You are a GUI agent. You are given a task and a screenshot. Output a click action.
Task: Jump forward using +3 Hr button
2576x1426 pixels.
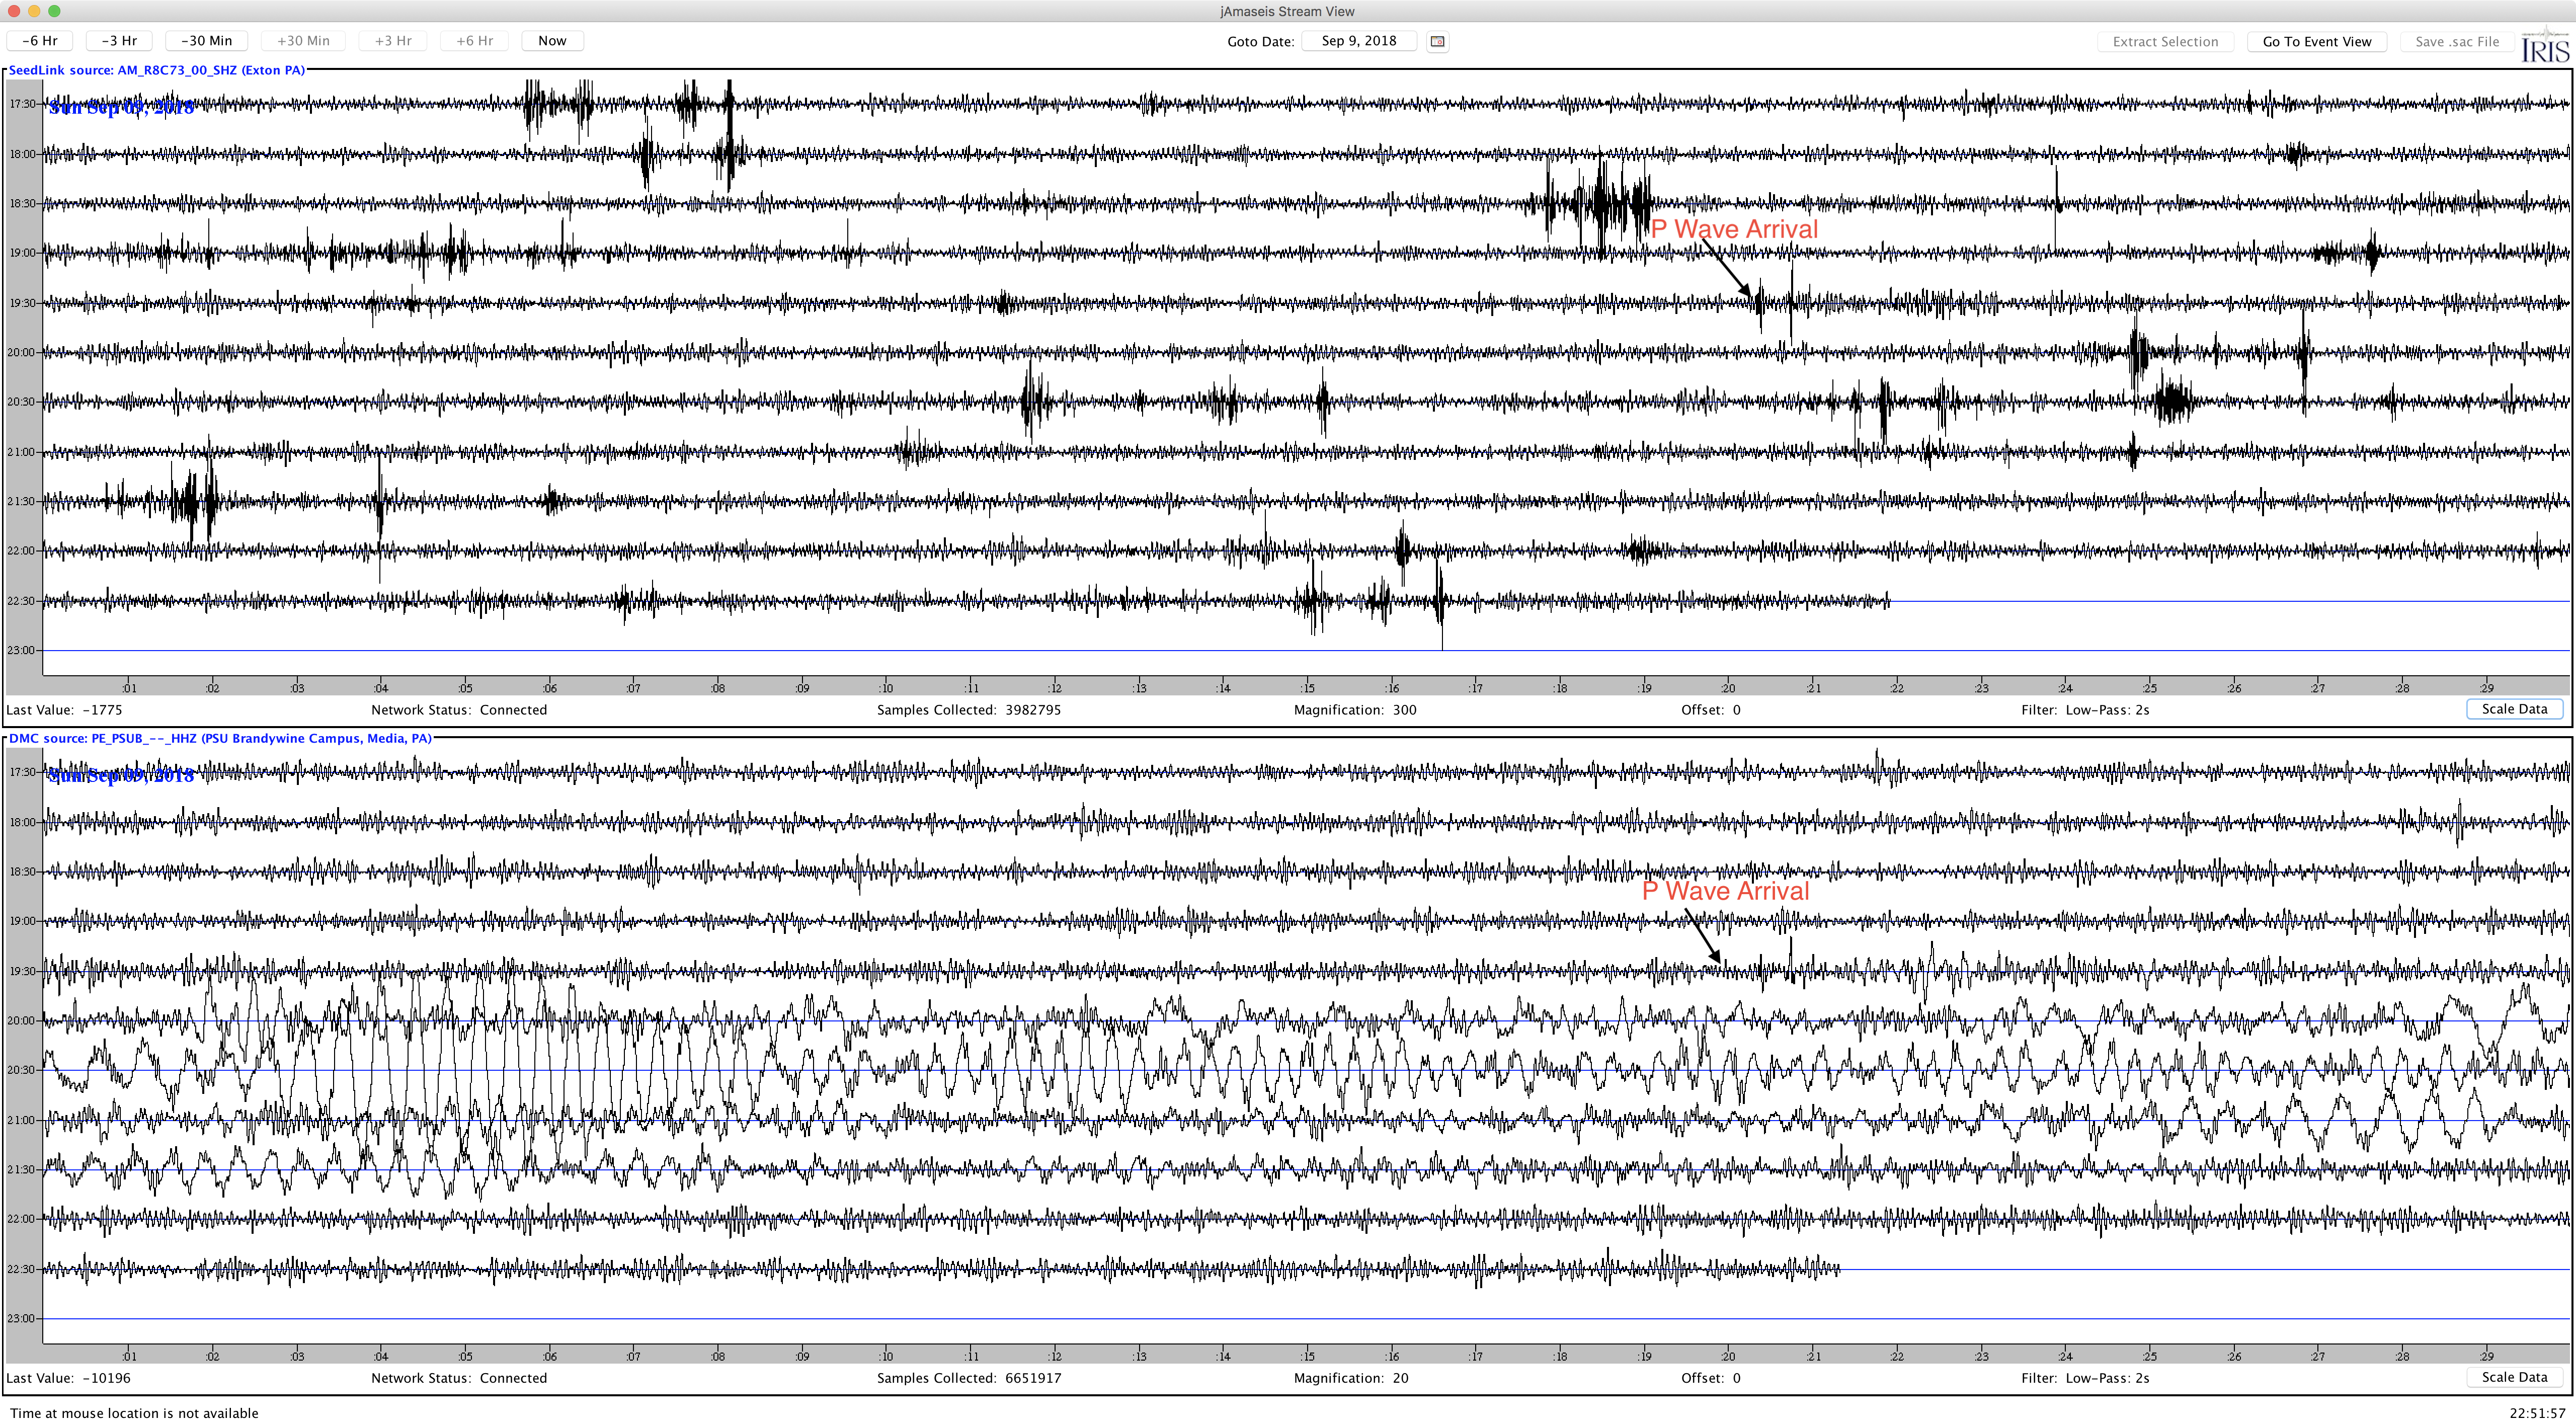coord(393,41)
